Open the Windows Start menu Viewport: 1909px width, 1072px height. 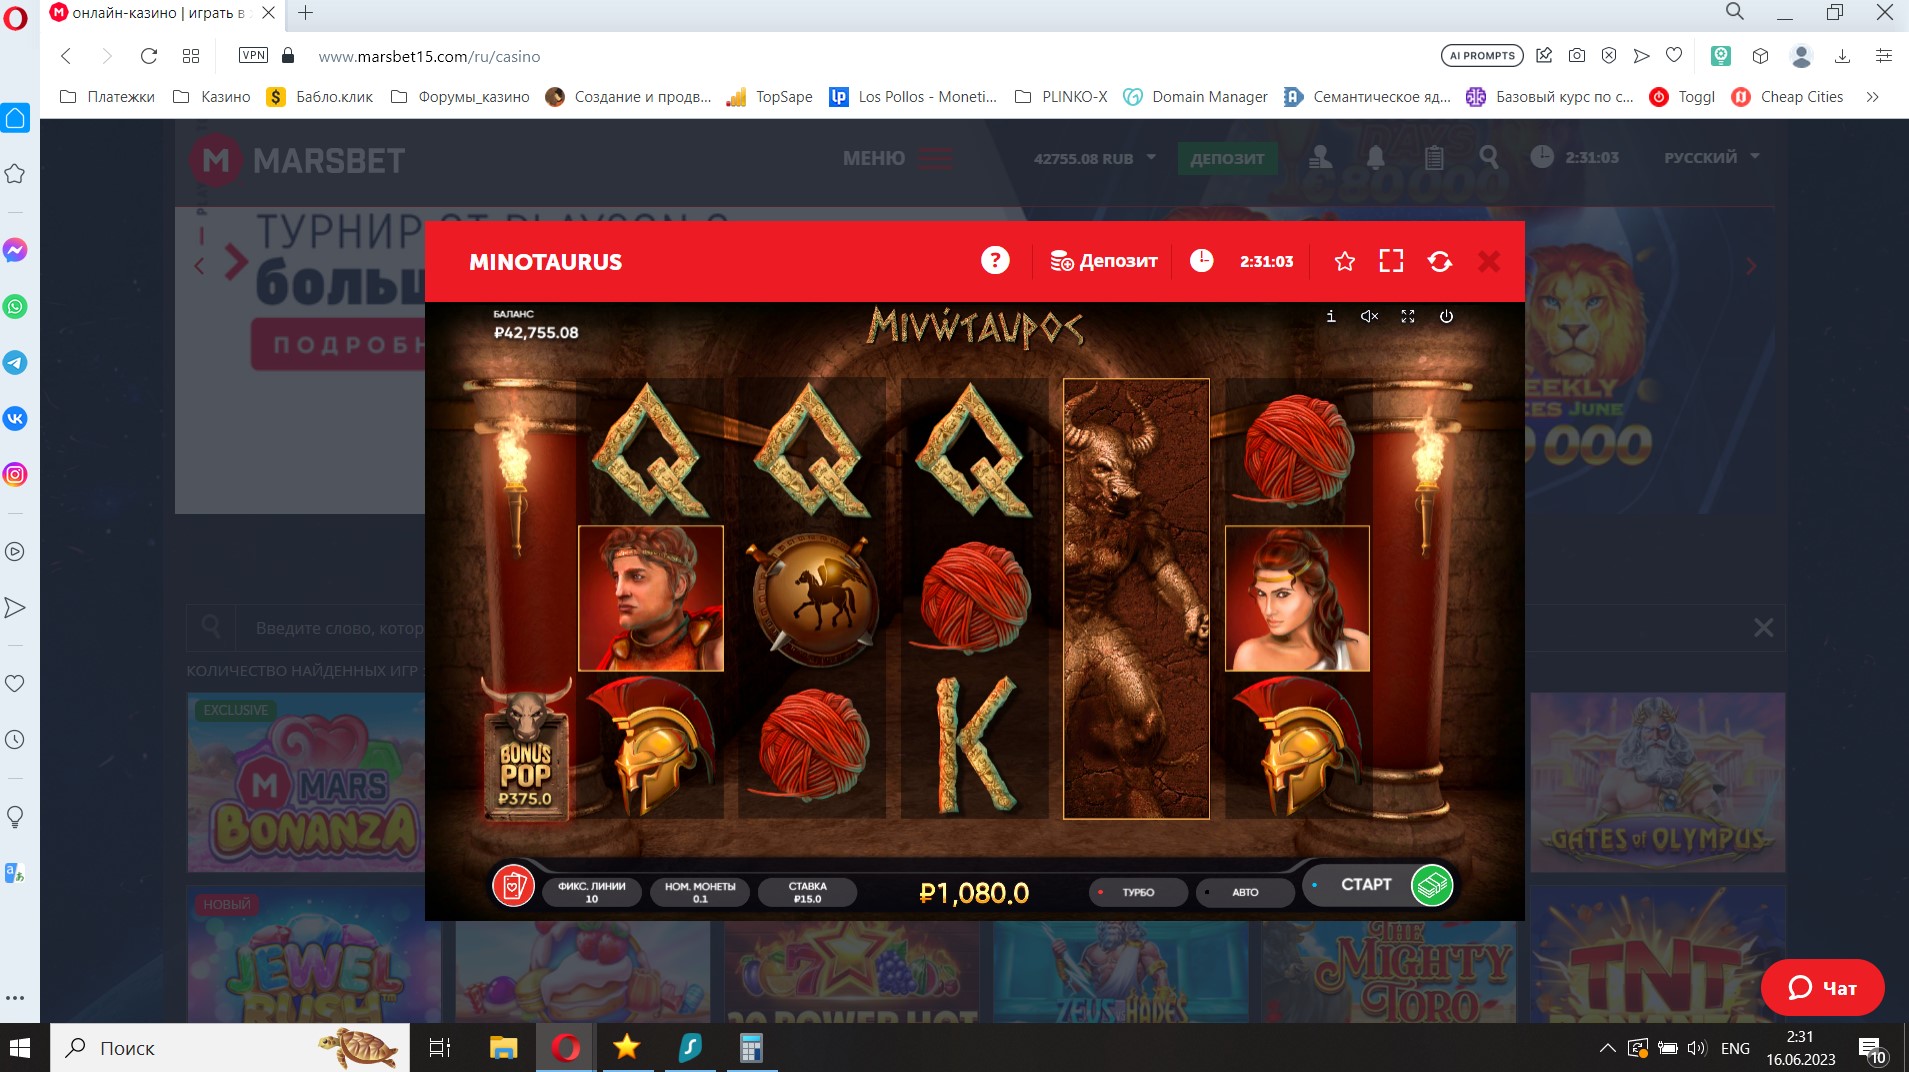pos(20,1048)
